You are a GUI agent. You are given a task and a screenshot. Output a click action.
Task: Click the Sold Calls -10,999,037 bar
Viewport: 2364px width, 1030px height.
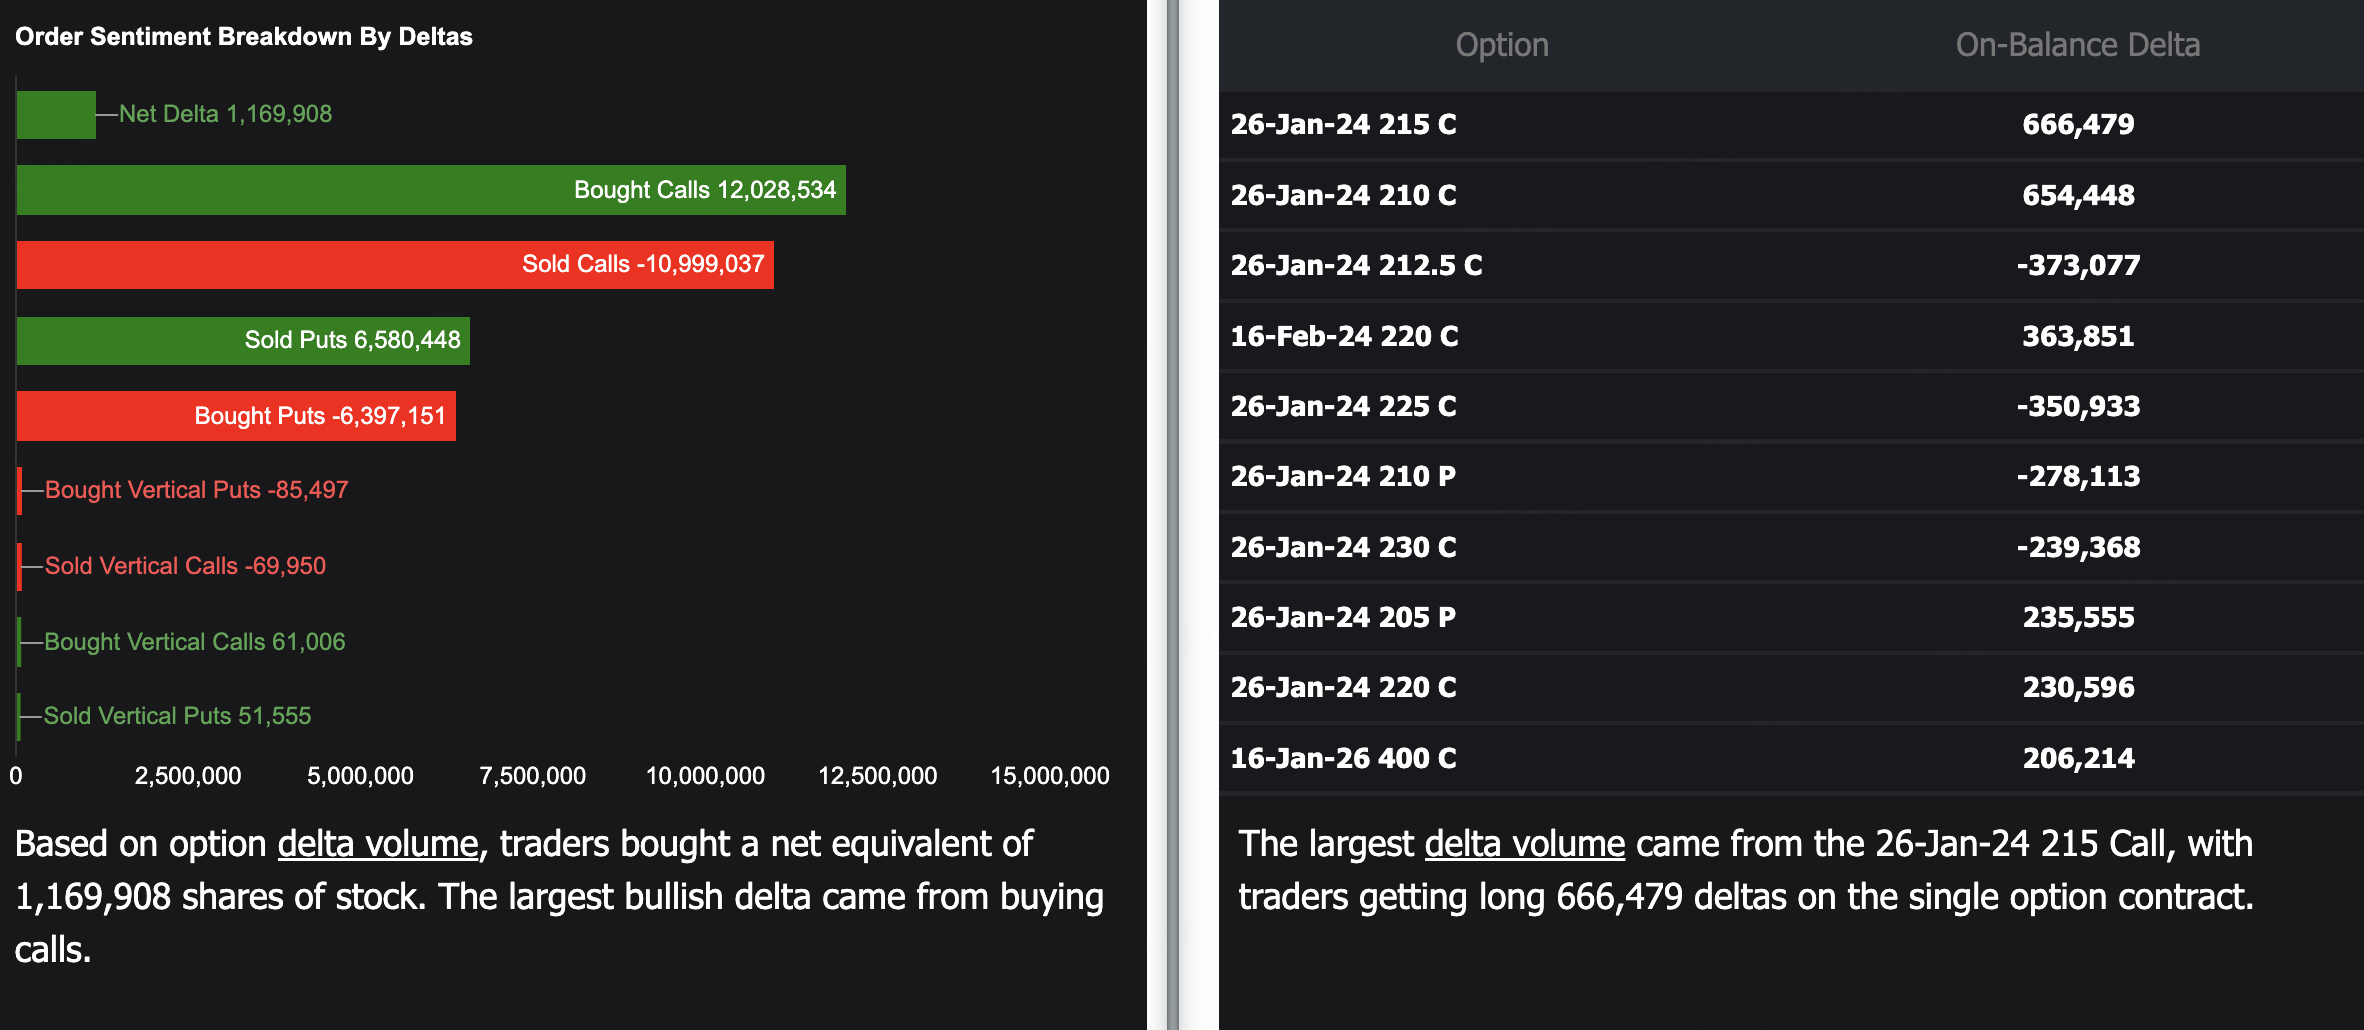[395, 265]
